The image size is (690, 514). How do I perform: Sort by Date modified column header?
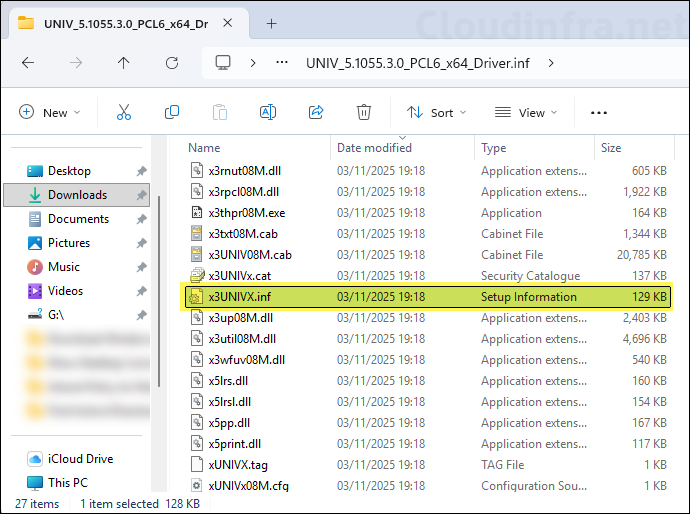pyautogui.click(x=374, y=148)
